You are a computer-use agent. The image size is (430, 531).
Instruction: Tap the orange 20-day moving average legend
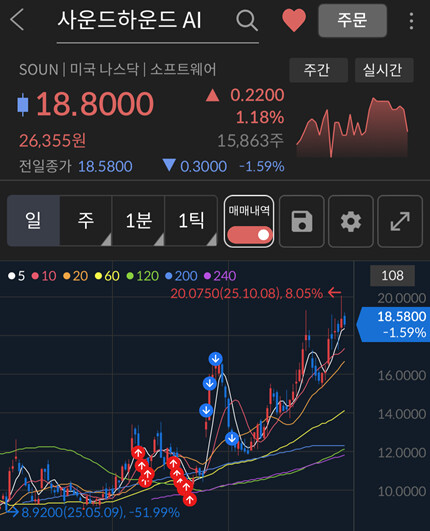76,276
